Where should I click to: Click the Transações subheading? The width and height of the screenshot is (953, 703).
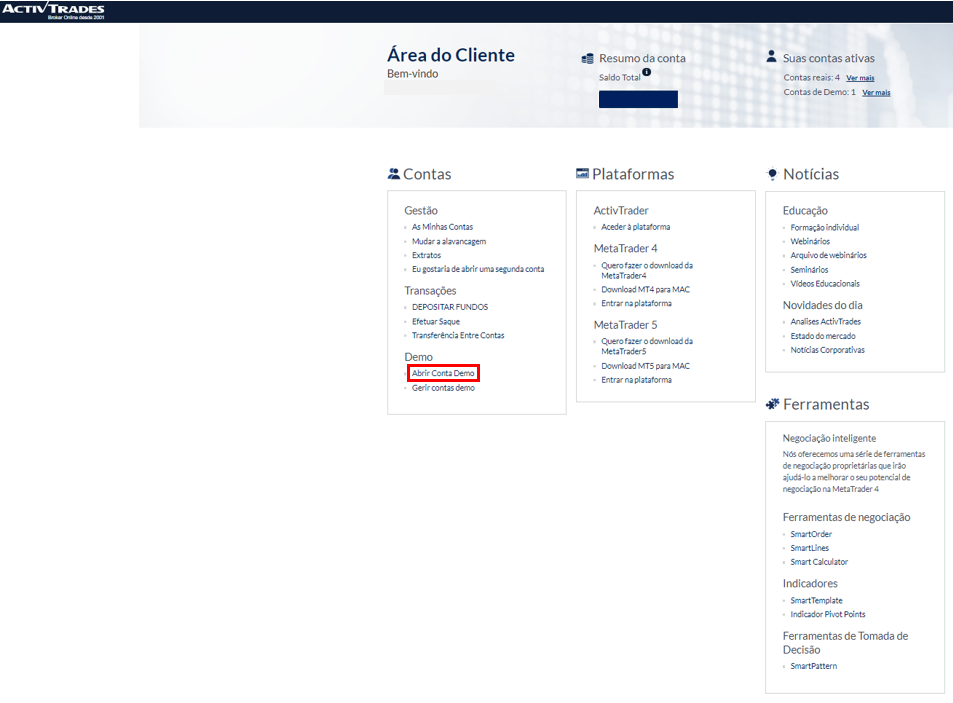coord(430,291)
